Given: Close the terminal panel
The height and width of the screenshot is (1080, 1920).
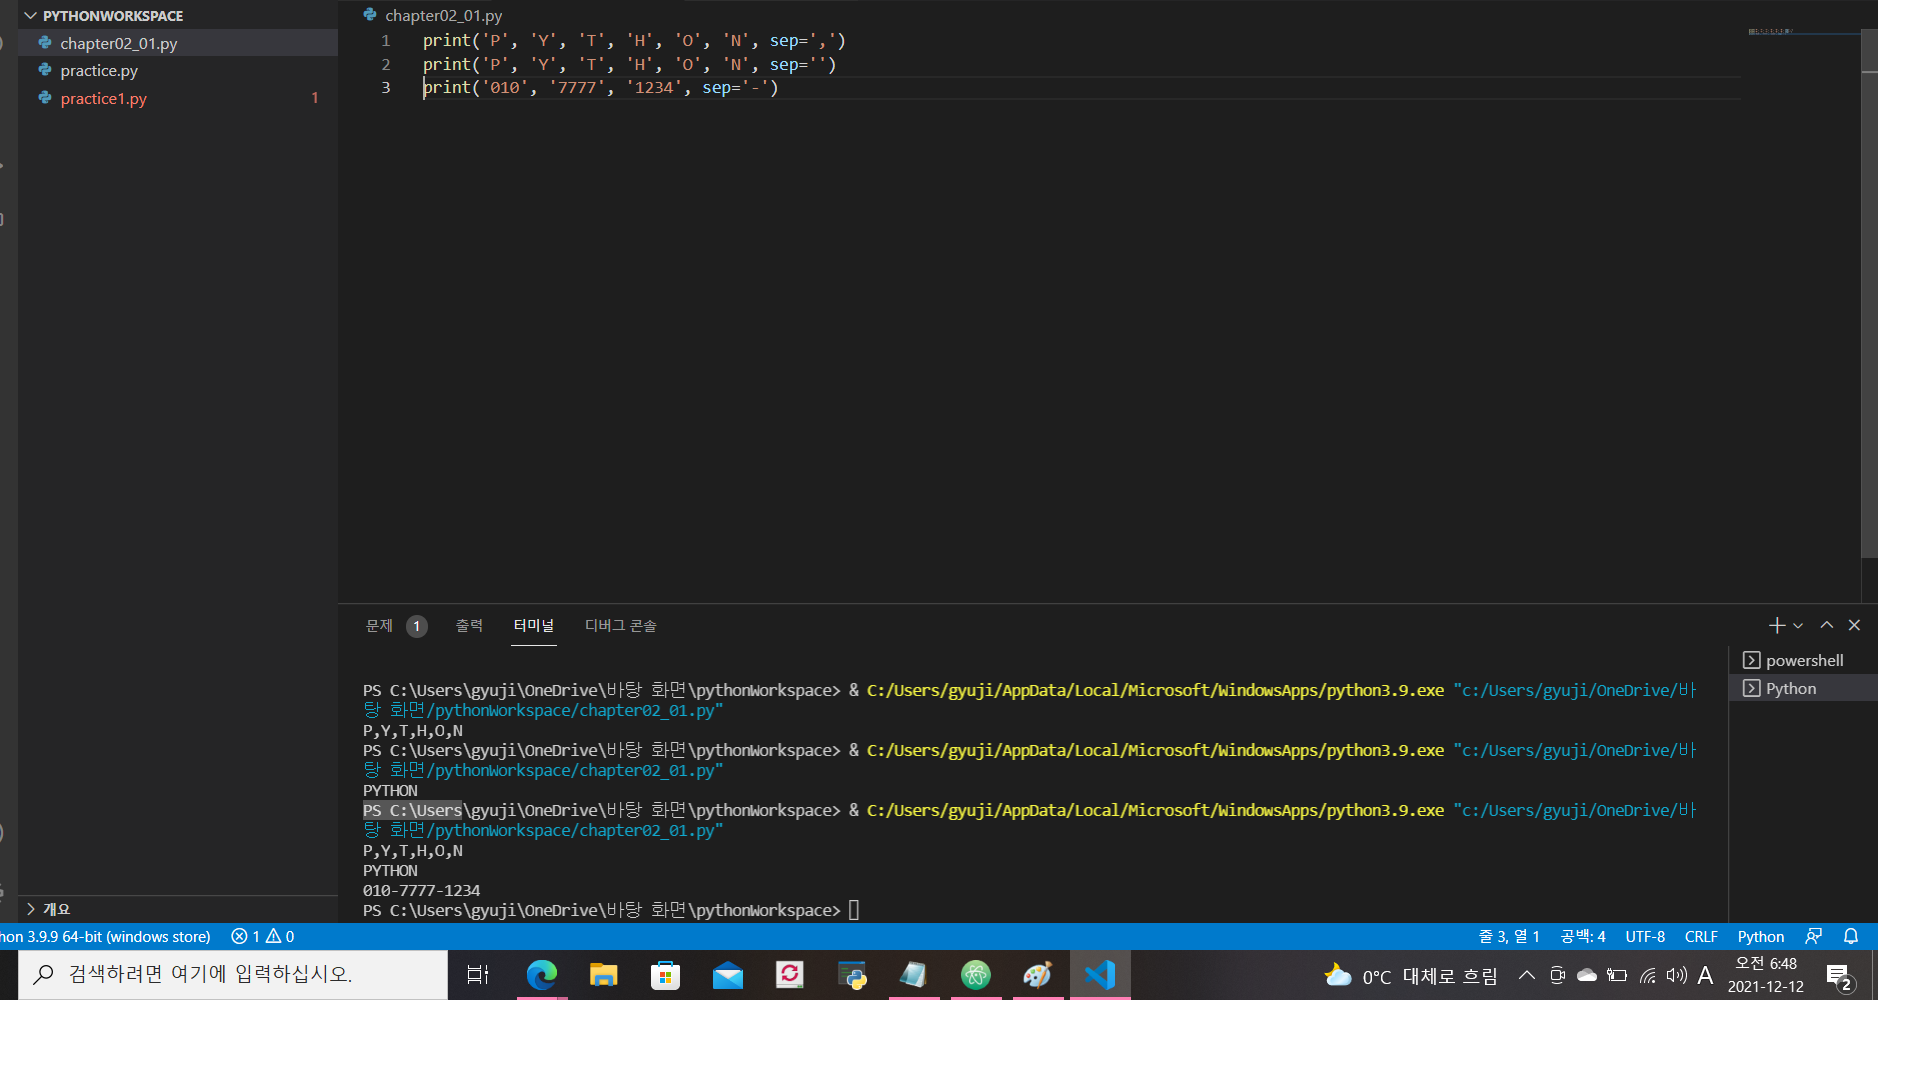Looking at the screenshot, I should (1854, 625).
